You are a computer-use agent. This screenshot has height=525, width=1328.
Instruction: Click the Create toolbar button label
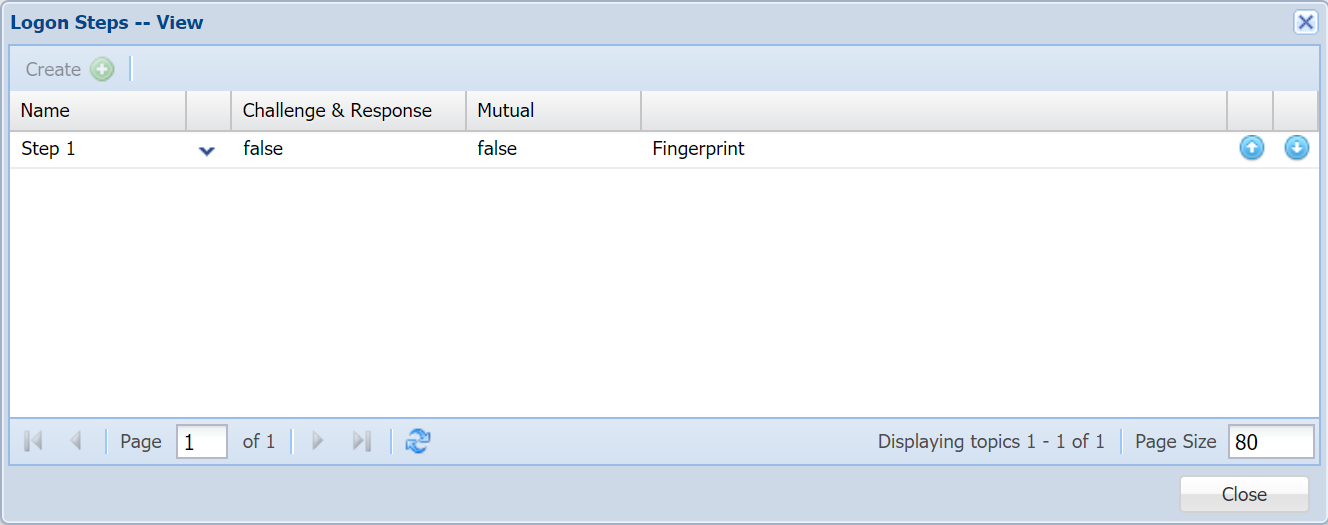pyautogui.click(x=53, y=69)
